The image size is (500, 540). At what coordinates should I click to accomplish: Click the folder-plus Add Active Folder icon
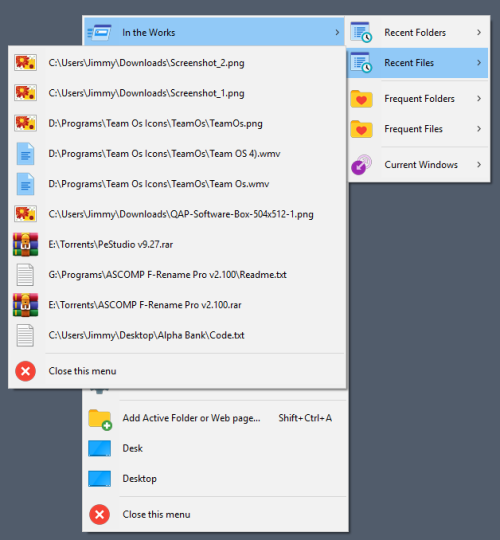100,419
